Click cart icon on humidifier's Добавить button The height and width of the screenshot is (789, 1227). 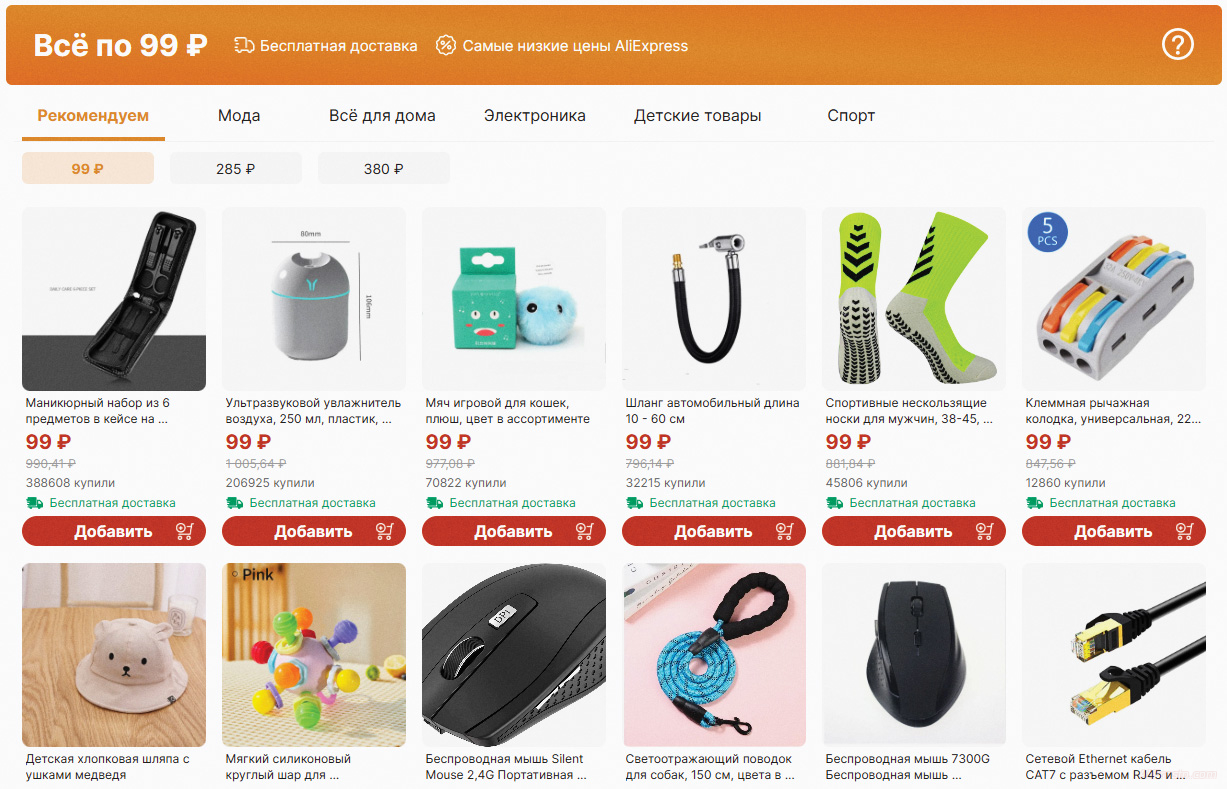[x=385, y=531]
